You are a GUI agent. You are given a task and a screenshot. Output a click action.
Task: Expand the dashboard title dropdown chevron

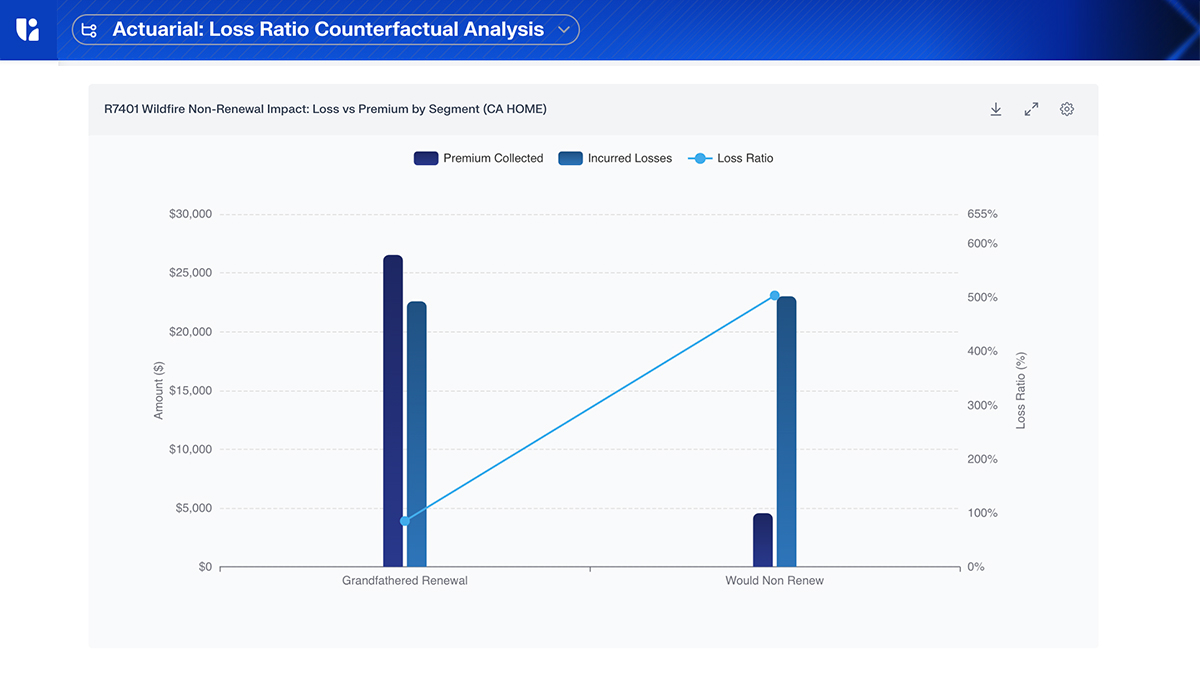click(x=564, y=30)
